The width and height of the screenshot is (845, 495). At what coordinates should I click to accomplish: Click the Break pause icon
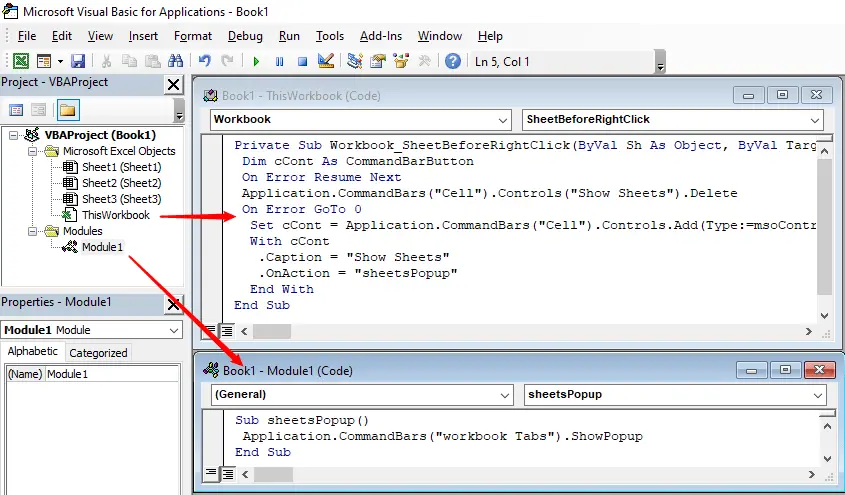click(x=280, y=61)
